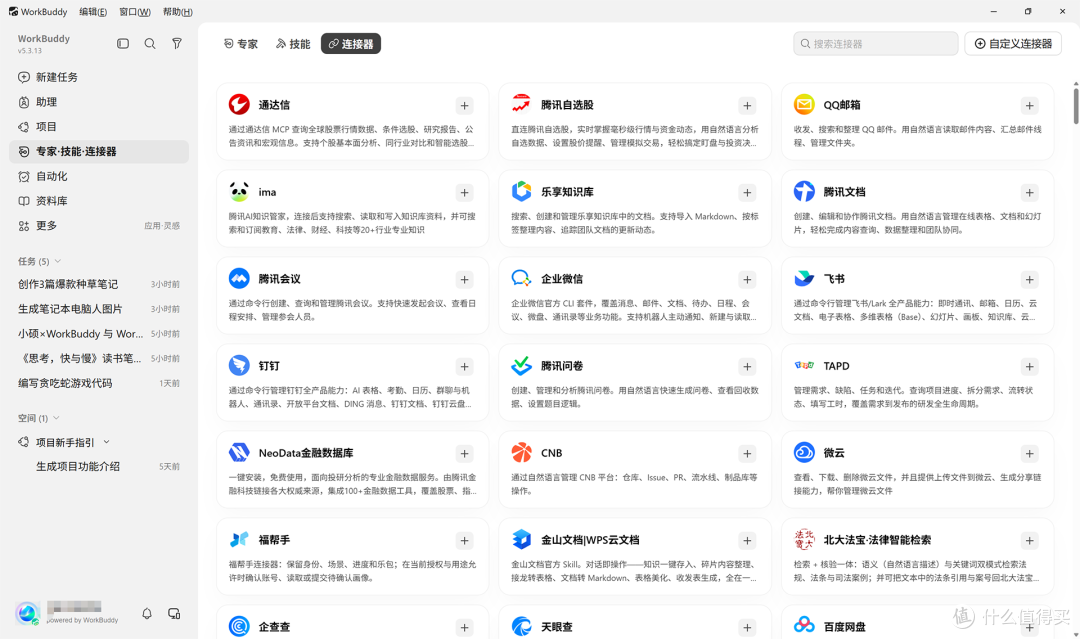Add the 腾讯问卷 connector
This screenshot has width=1080, height=639.
747,366
